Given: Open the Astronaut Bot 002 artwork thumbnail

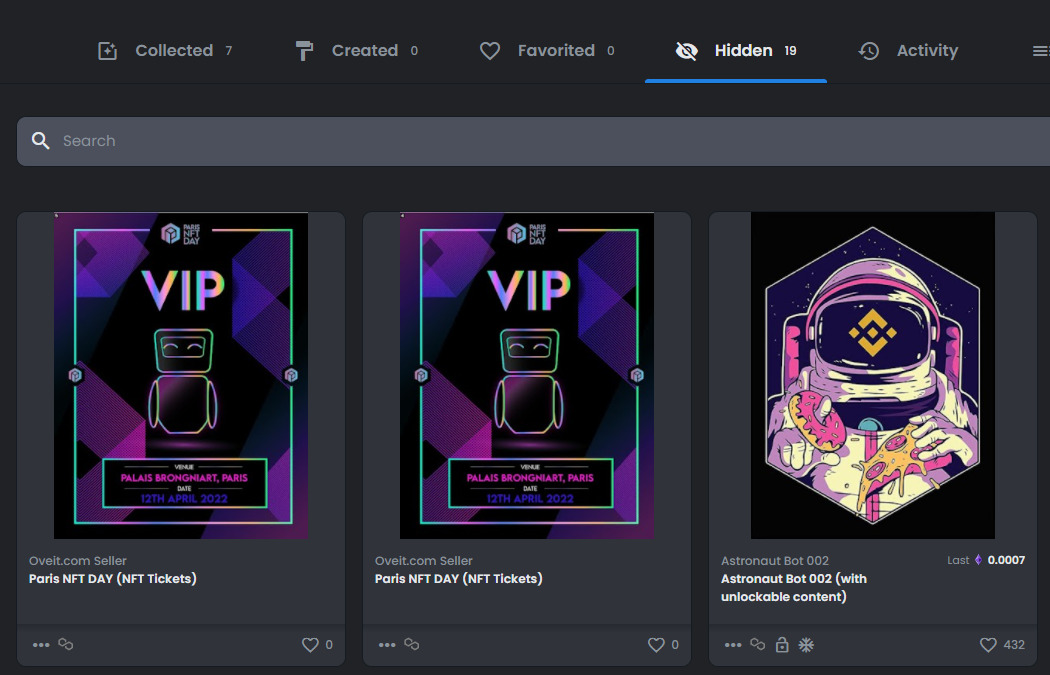Looking at the screenshot, I should [x=873, y=376].
